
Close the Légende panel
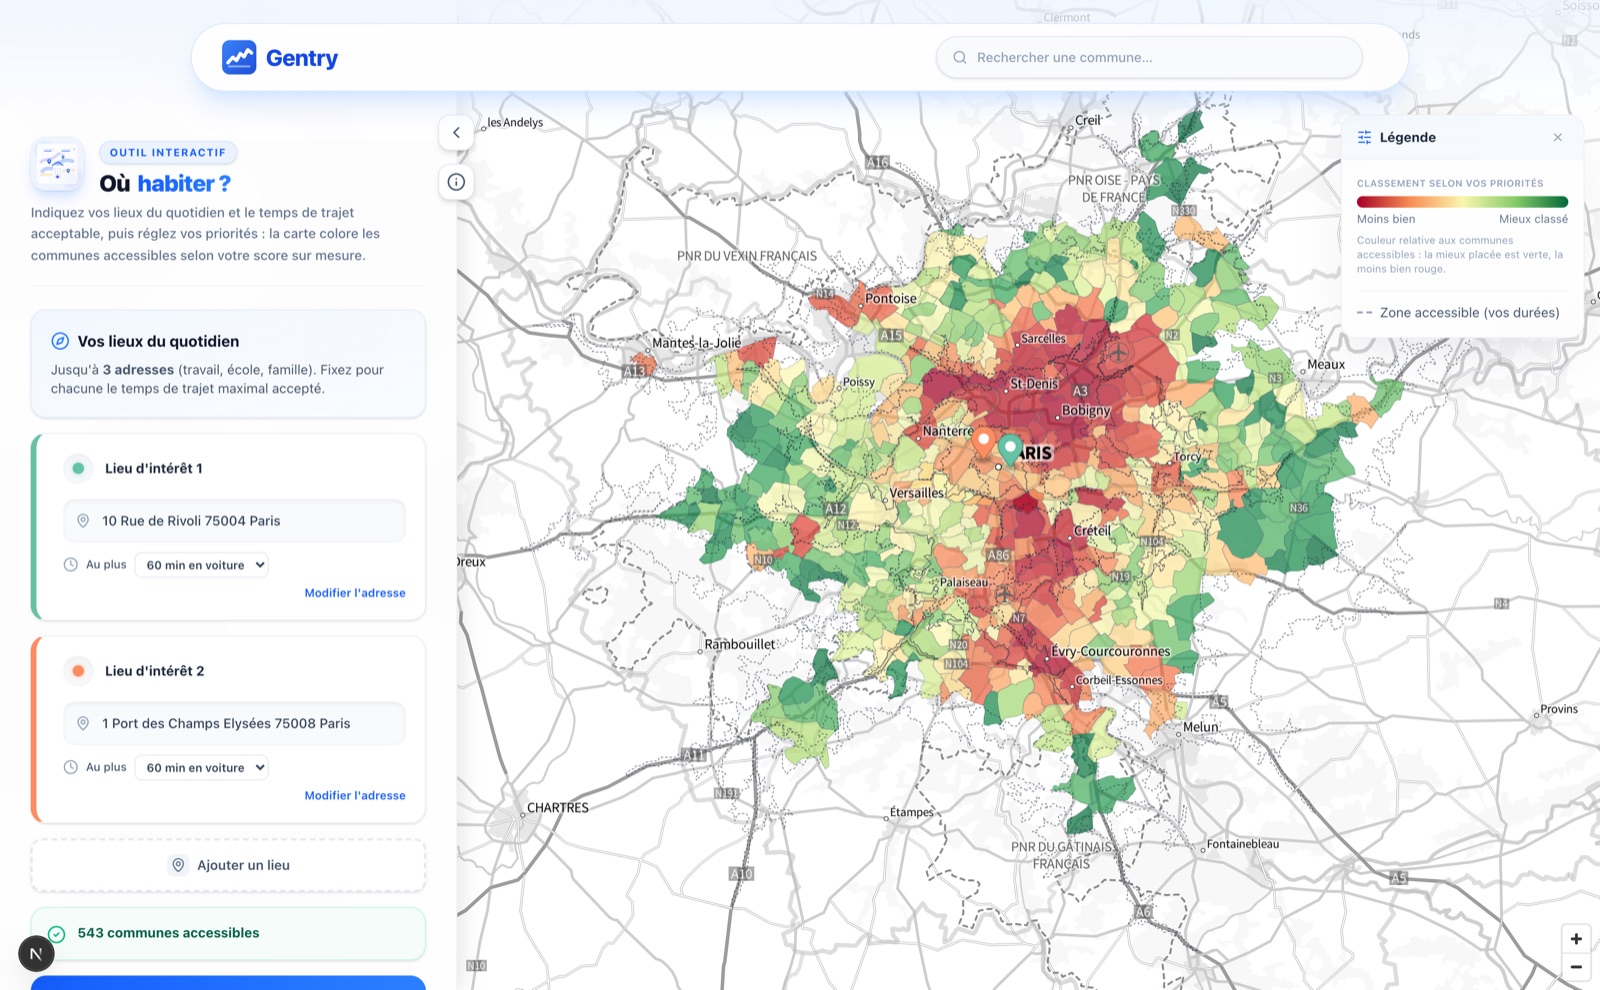click(x=1557, y=137)
